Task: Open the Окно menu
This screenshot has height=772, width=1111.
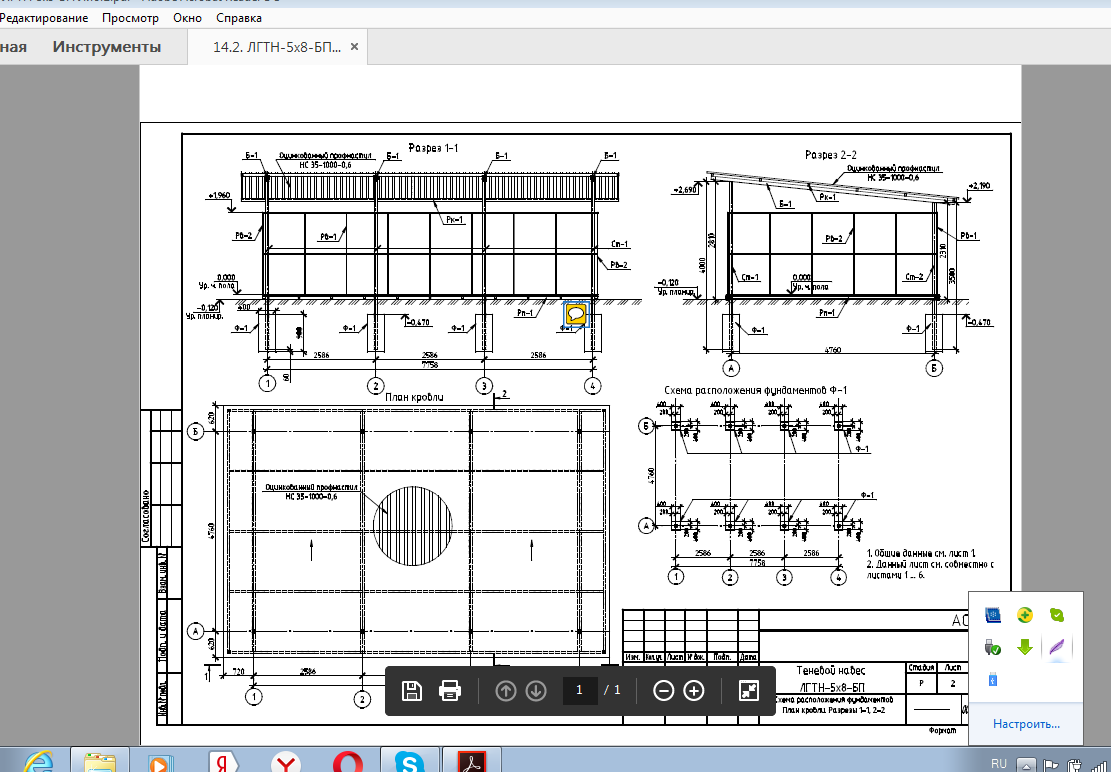Action: tap(186, 18)
